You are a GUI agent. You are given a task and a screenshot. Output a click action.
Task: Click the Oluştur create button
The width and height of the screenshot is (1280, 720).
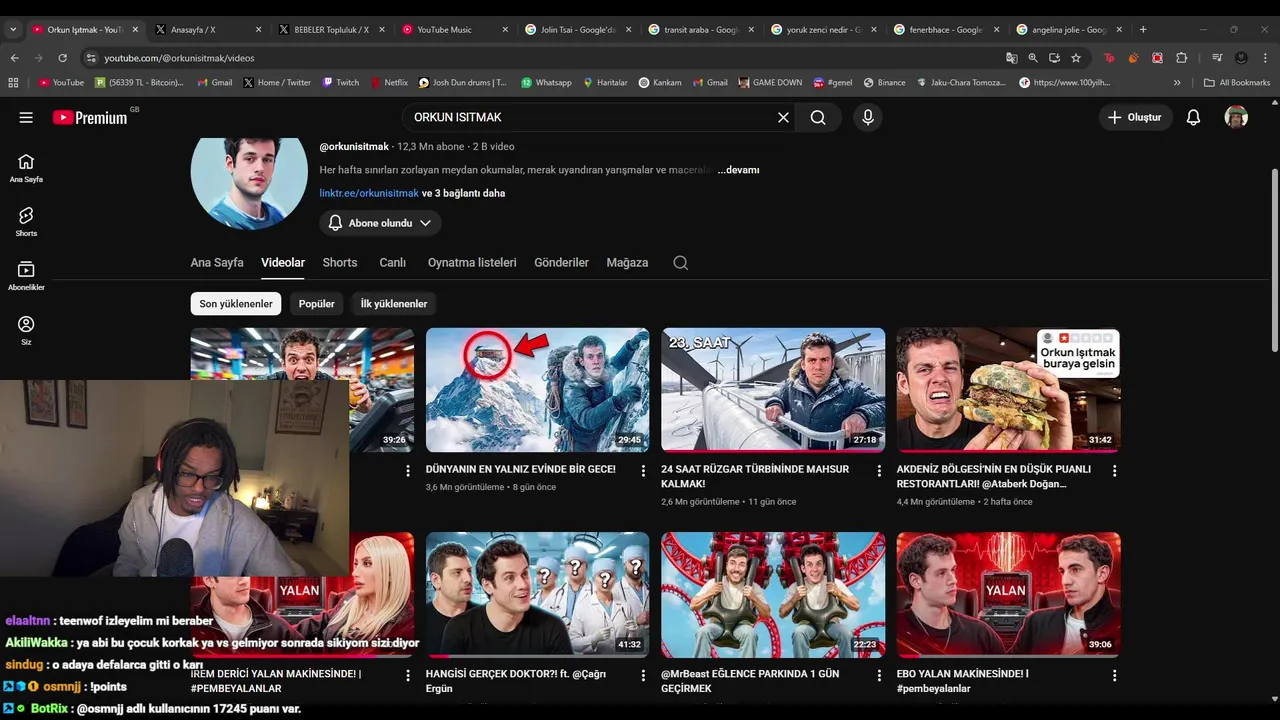[x=1135, y=117]
